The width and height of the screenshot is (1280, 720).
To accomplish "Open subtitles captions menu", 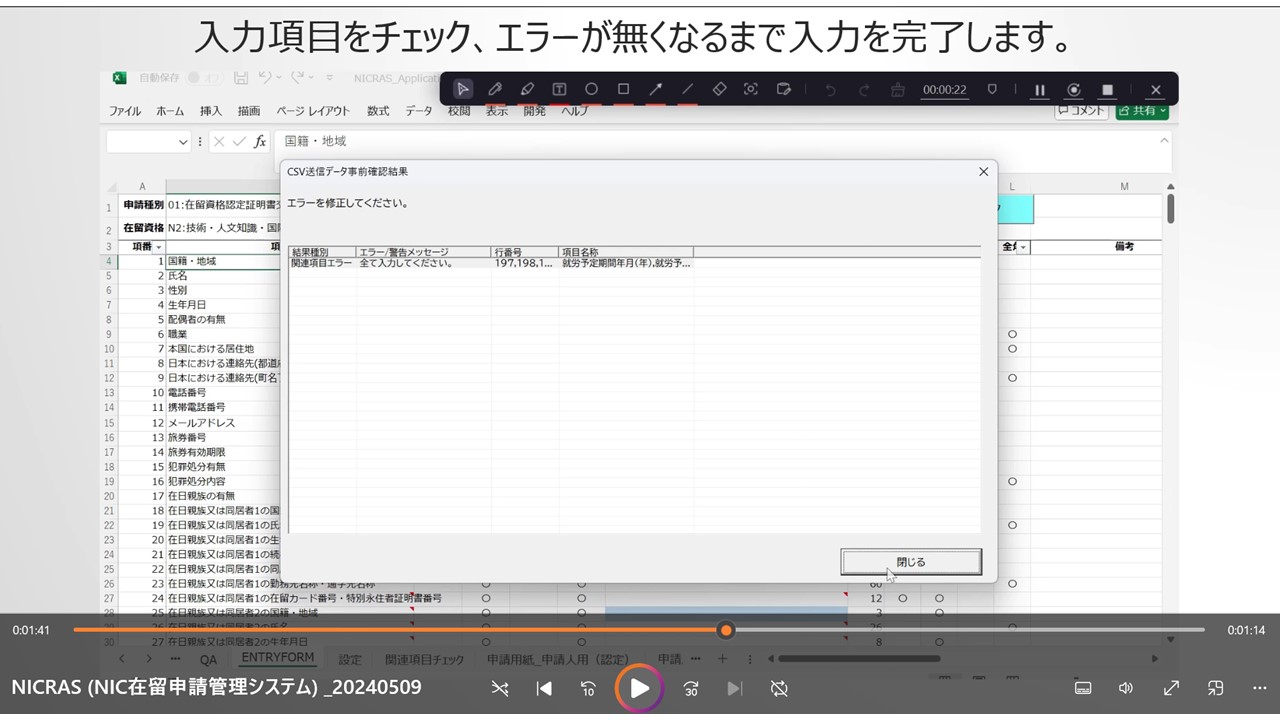I will click(x=1082, y=688).
